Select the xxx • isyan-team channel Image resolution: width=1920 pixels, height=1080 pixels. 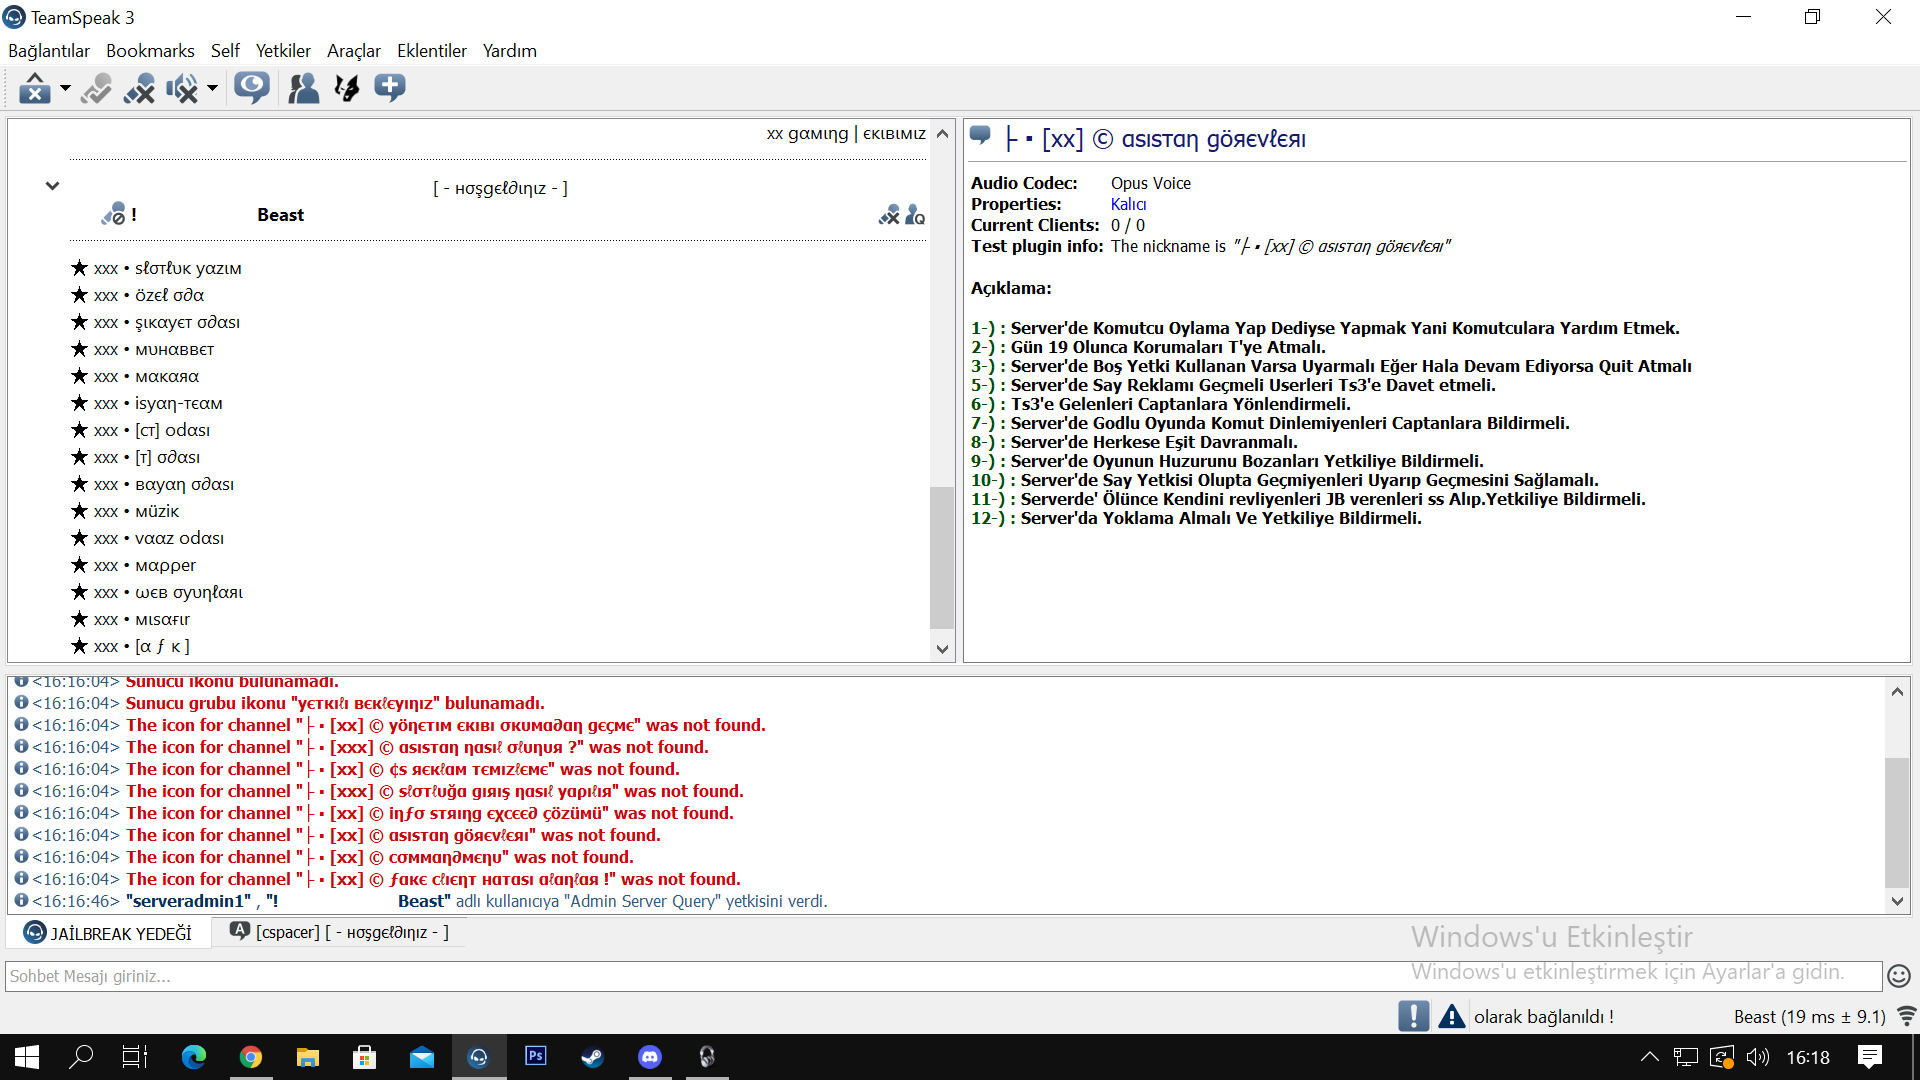point(158,403)
